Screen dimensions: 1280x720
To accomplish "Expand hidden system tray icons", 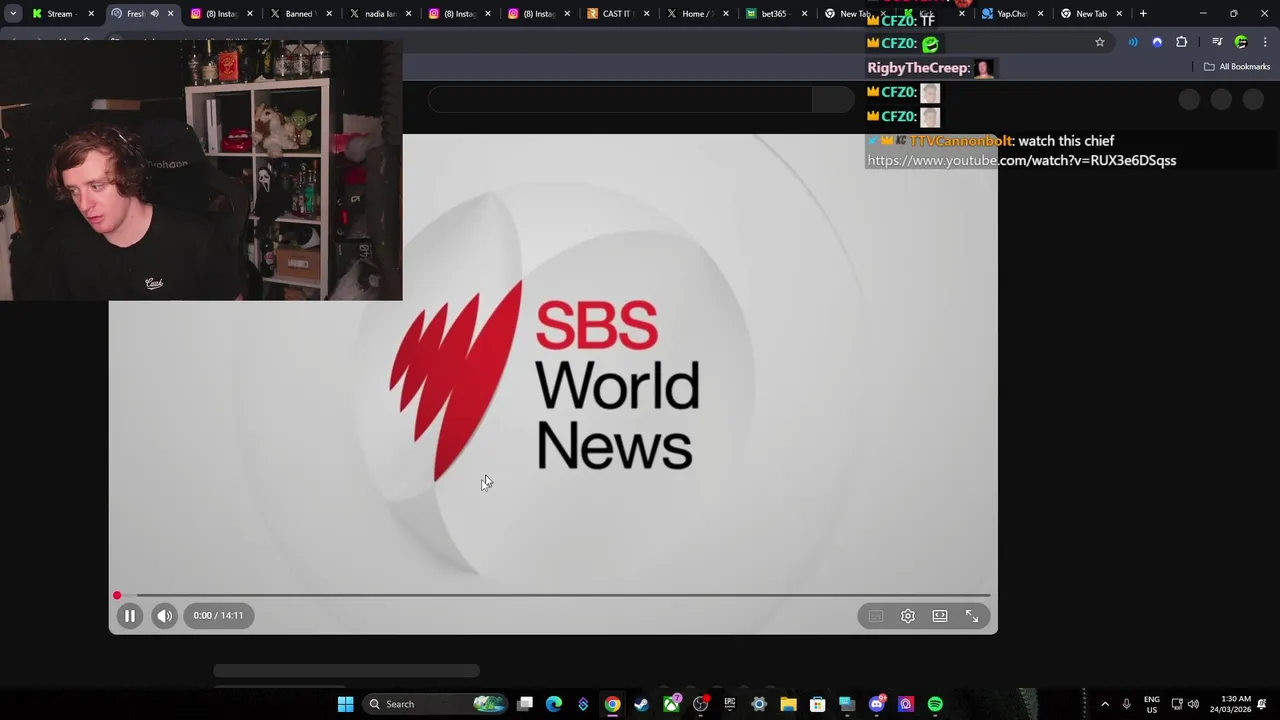I will tap(1105, 704).
